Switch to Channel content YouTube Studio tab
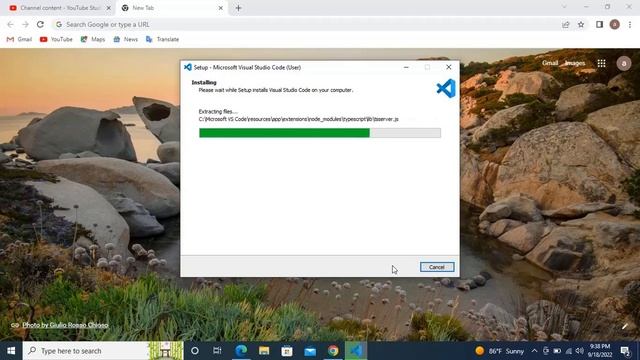Screen dimensions: 640x360 [60, 8]
